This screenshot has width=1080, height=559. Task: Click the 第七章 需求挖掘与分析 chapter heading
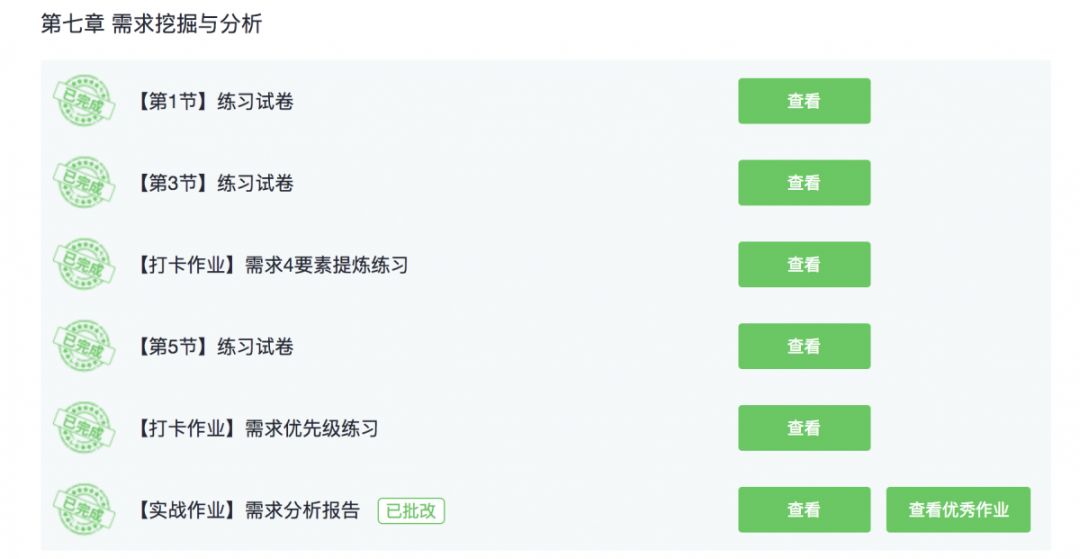point(151,24)
